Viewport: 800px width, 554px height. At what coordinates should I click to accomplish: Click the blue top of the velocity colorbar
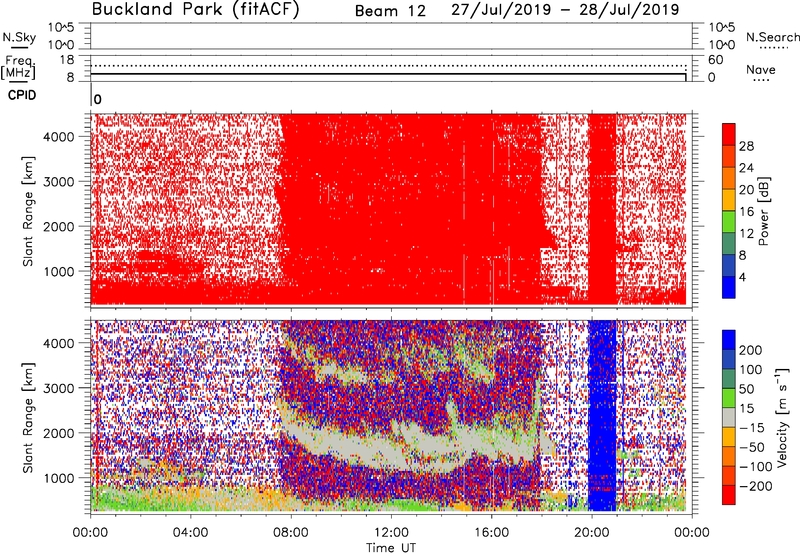click(729, 340)
